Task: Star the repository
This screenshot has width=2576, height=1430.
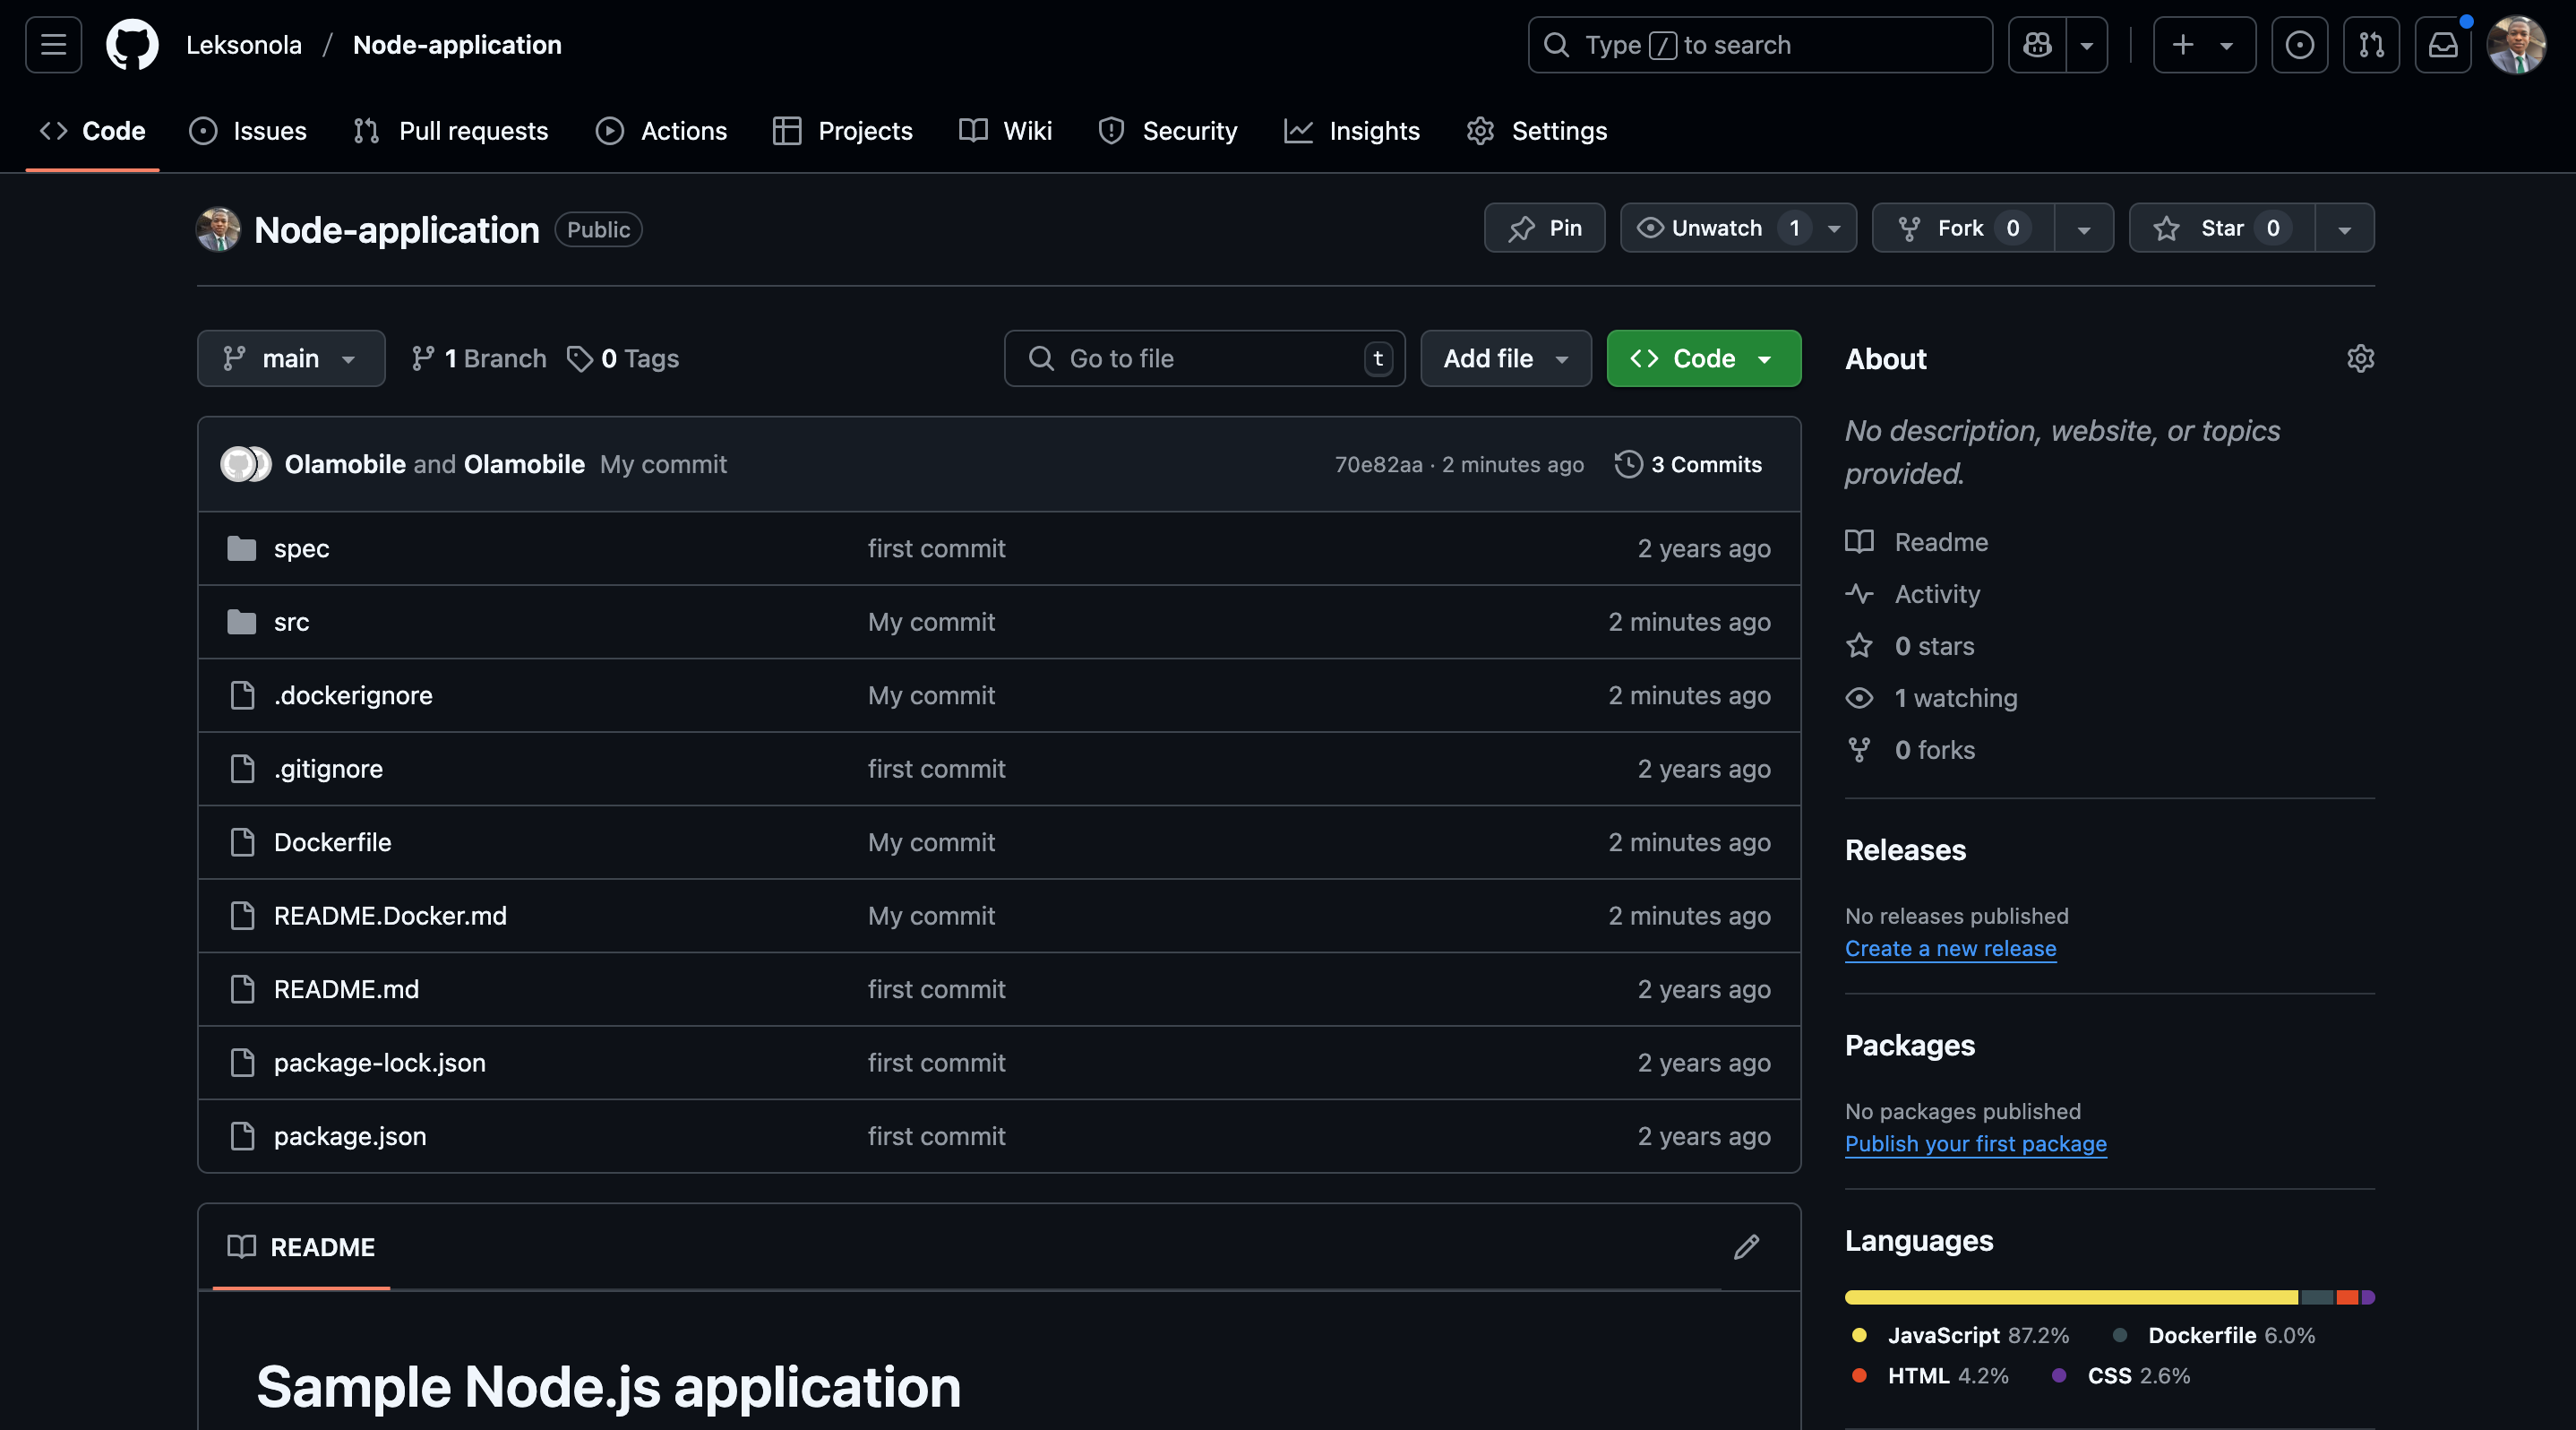Action: tap(2222, 228)
